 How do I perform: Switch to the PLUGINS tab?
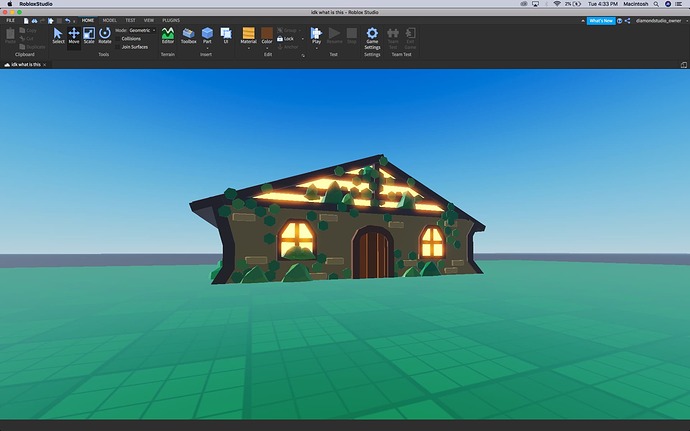[171, 20]
